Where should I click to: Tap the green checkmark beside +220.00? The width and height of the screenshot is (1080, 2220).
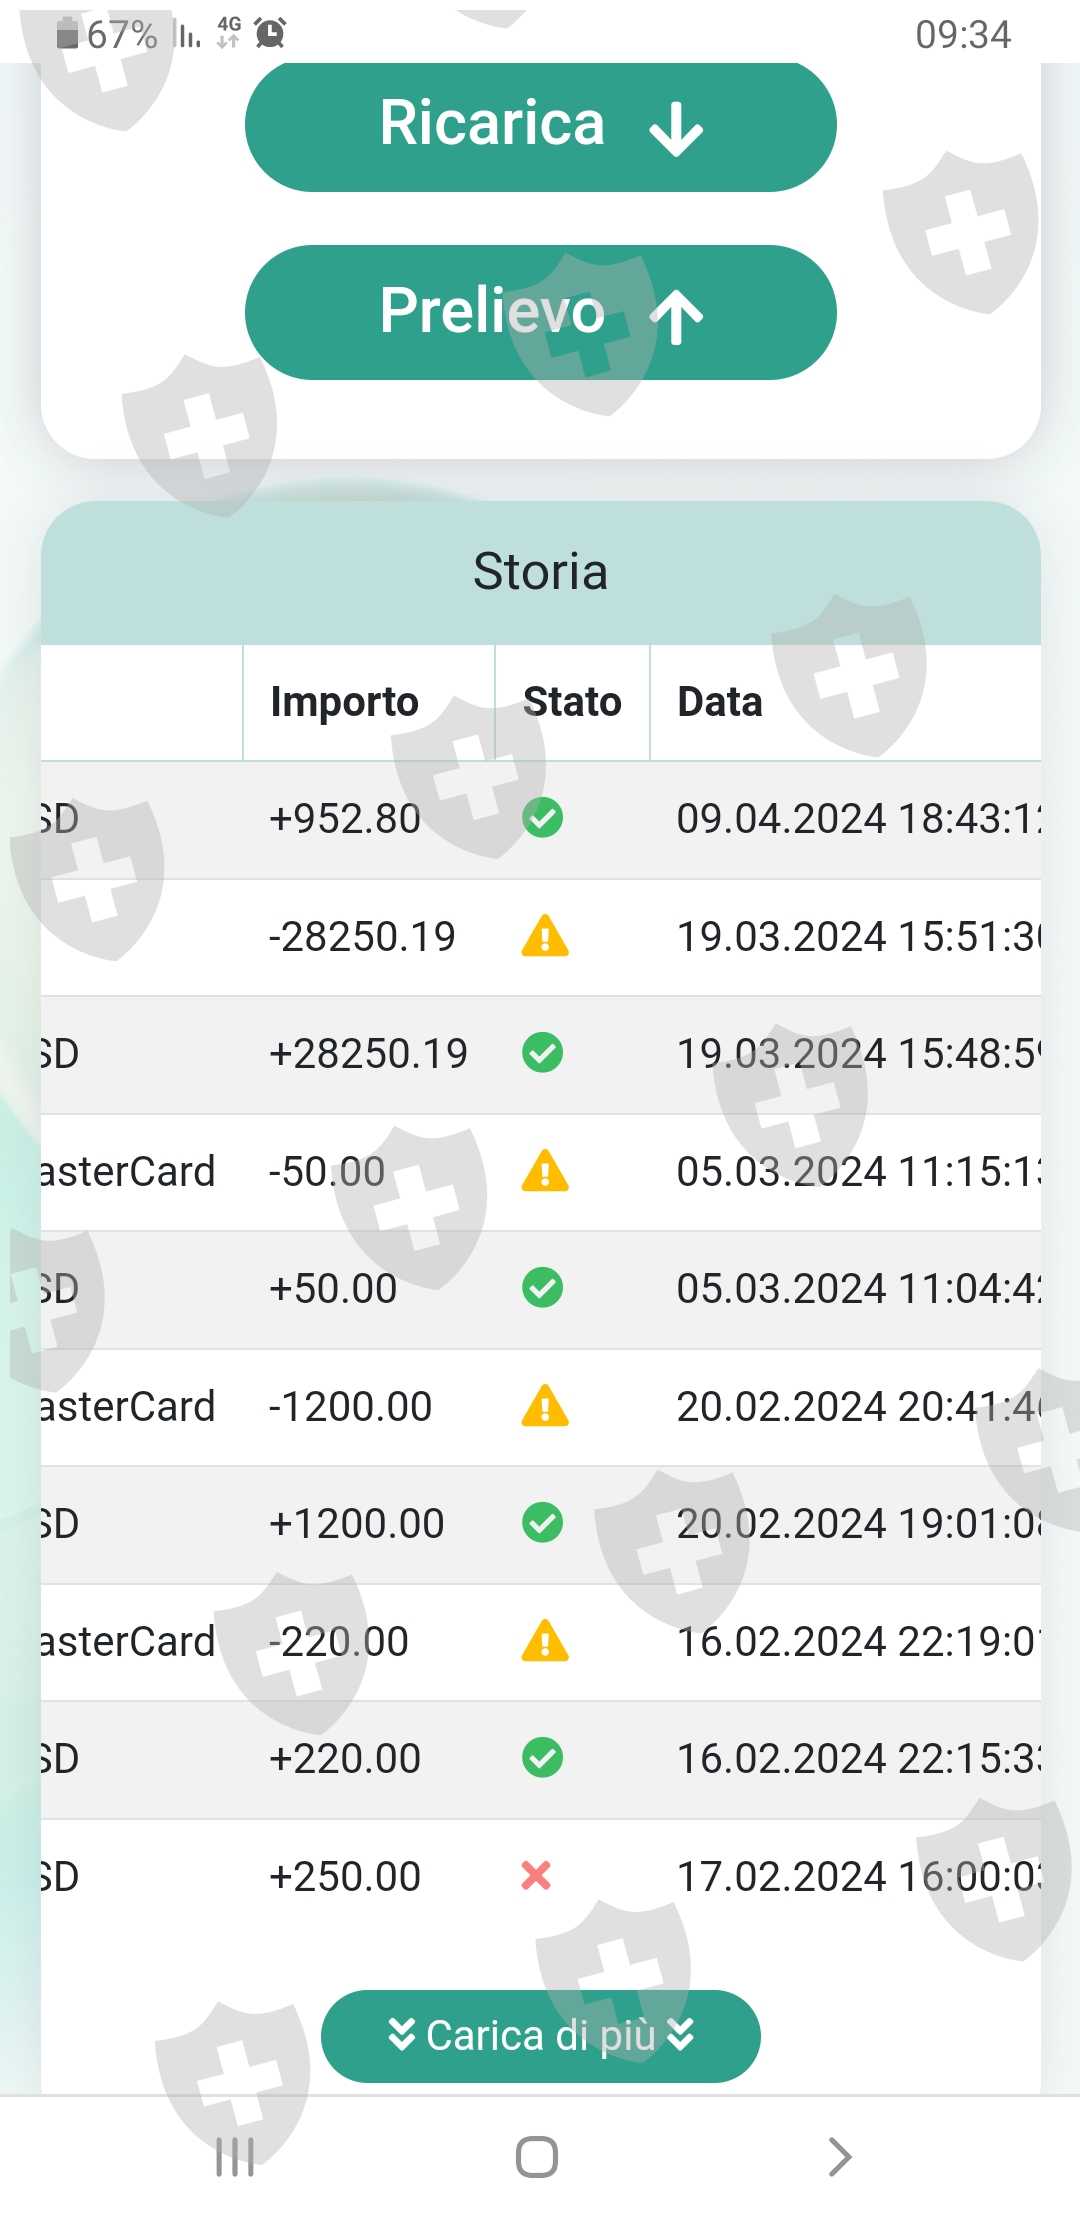coord(542,1758)
